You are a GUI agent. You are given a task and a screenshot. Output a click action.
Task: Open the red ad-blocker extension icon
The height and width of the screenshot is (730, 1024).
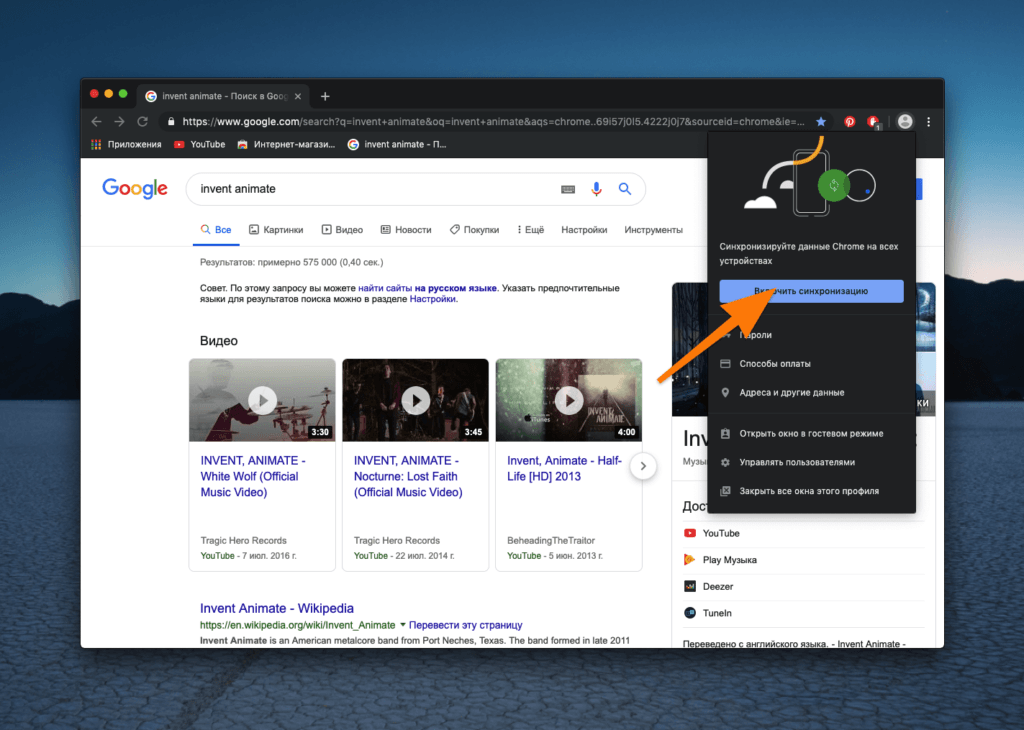point(873,121)
